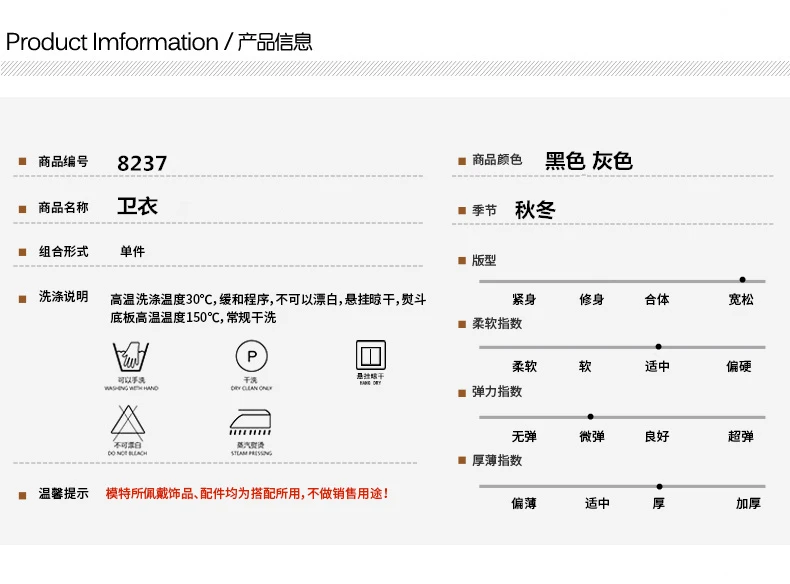Image resolution: width=790 pixels, height=584 pixels.
Task: Click the 超弹 elasticity option
Action: click(x=741, y=436)
